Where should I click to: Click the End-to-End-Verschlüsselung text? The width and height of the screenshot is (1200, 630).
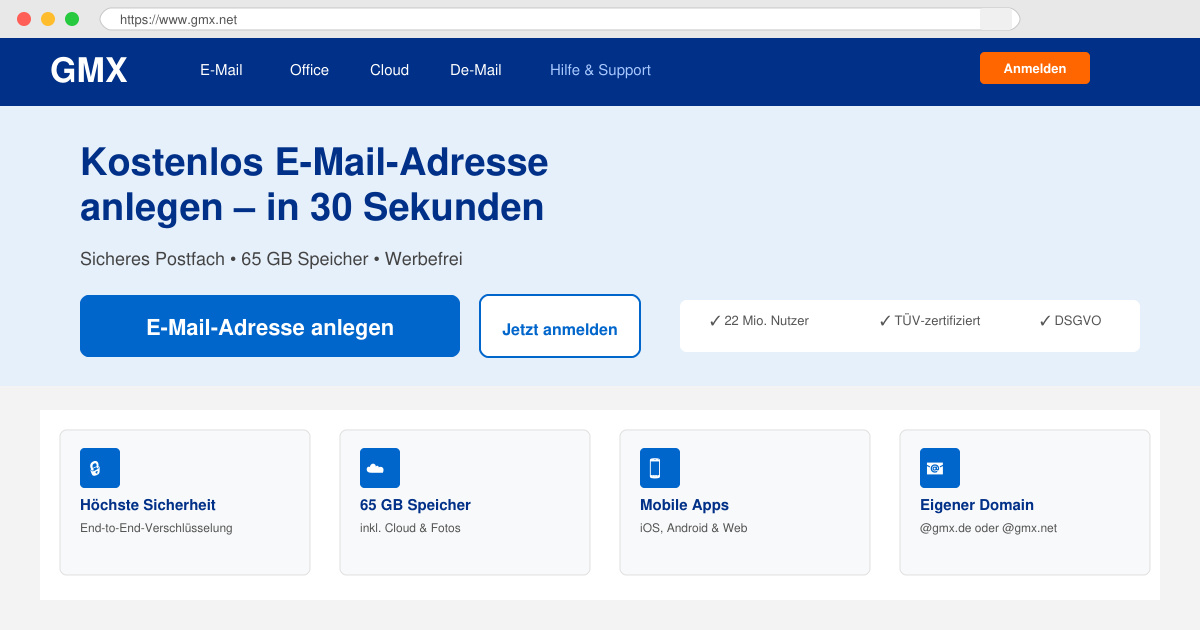(156, 528)
